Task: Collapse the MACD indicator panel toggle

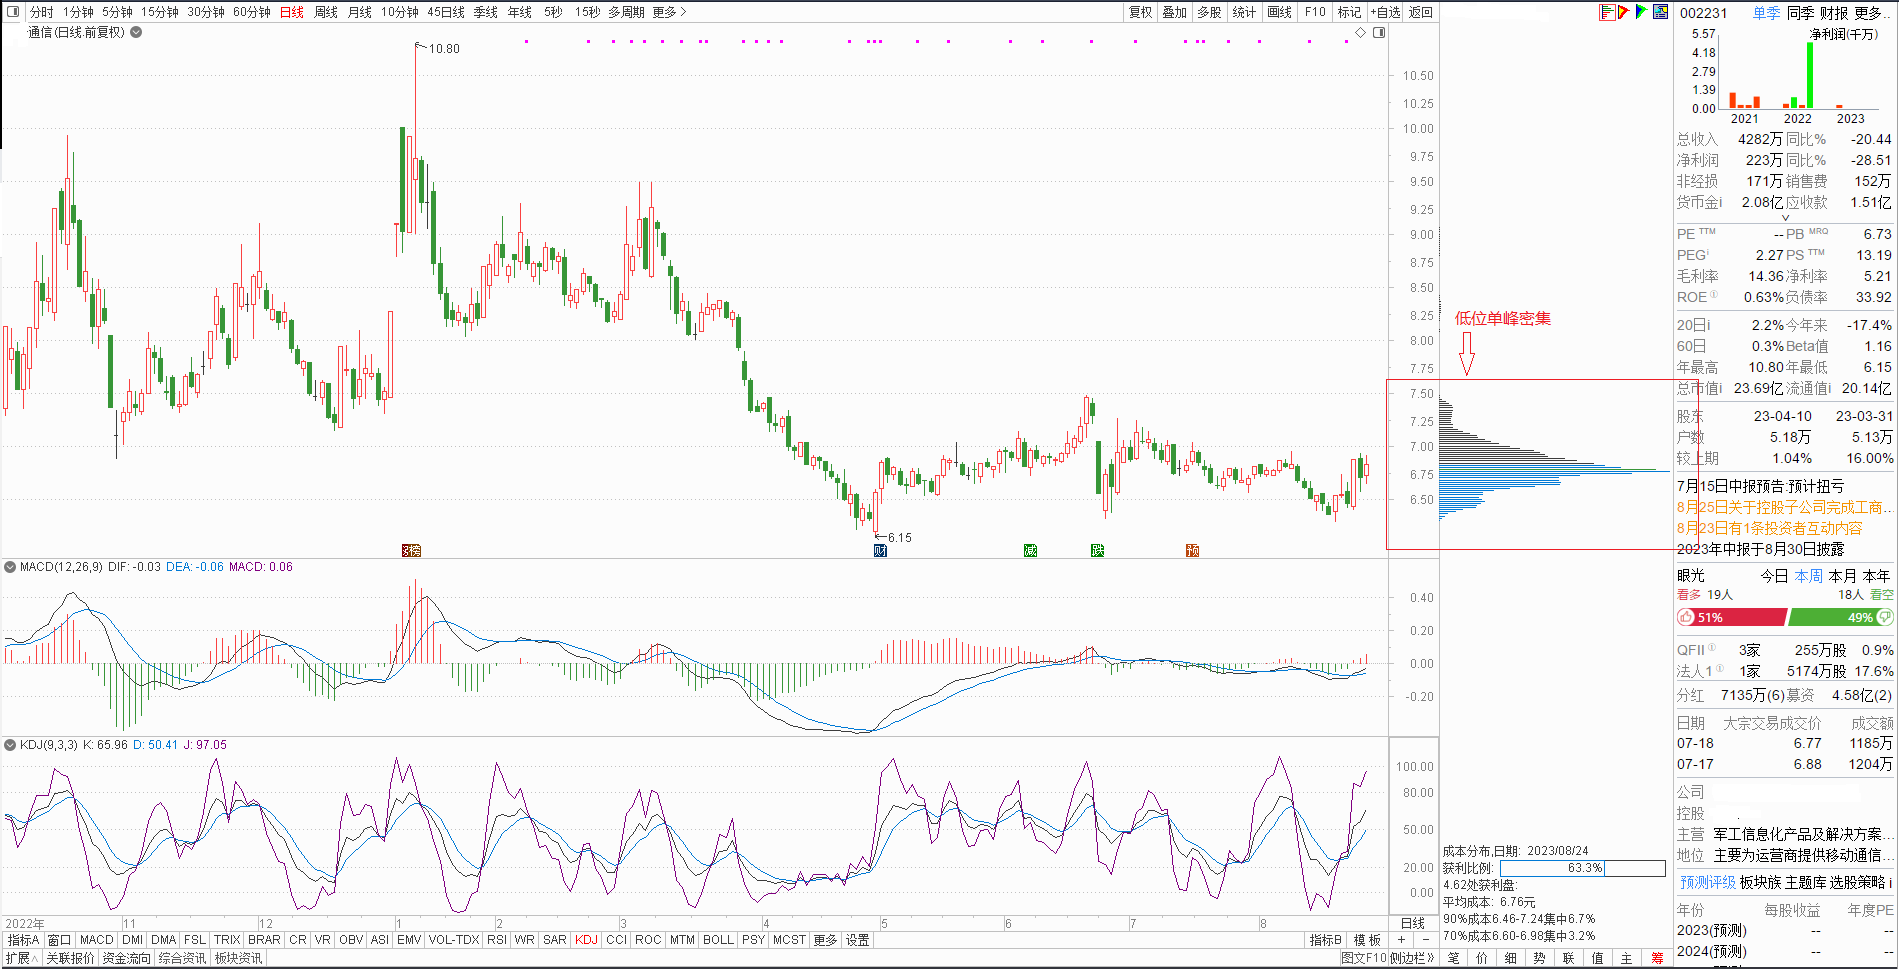Action: (10, 567)
